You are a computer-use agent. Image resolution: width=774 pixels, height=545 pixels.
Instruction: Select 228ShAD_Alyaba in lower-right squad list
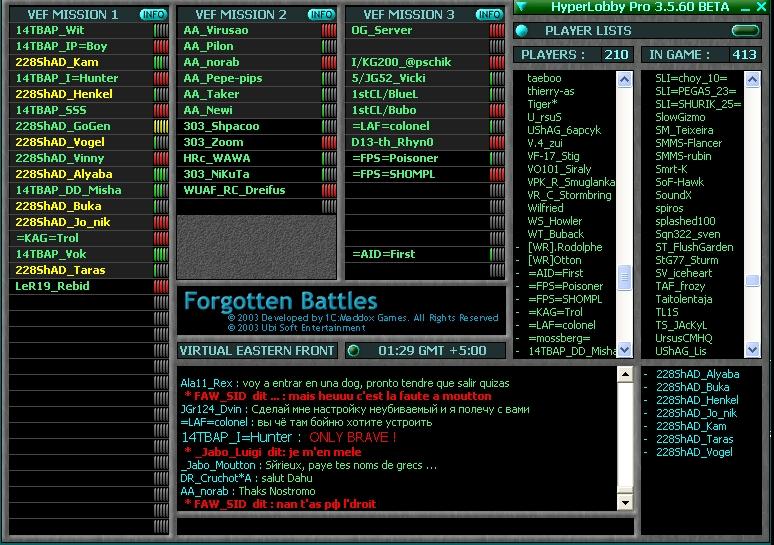pyautogui.click(x=697, y=374)
